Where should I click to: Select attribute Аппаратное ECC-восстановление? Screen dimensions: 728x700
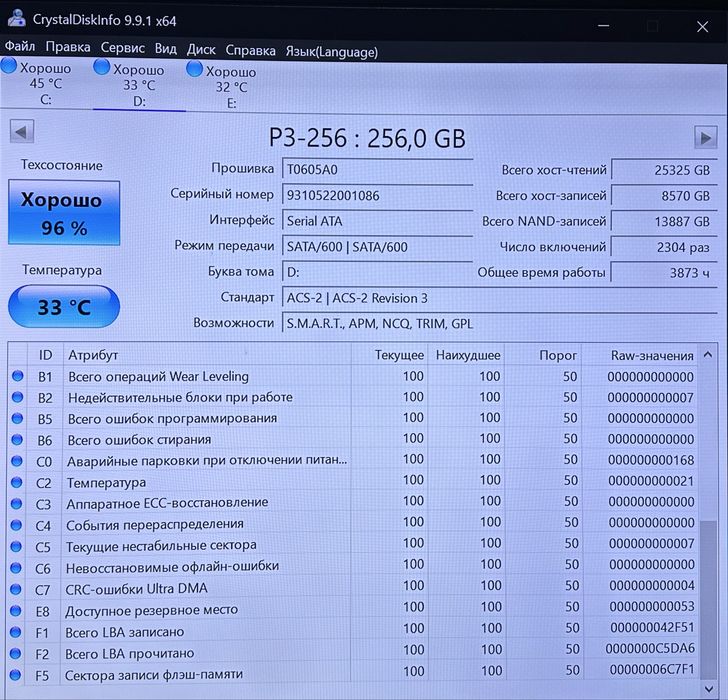pyautogui.click(x=167, y=503)
